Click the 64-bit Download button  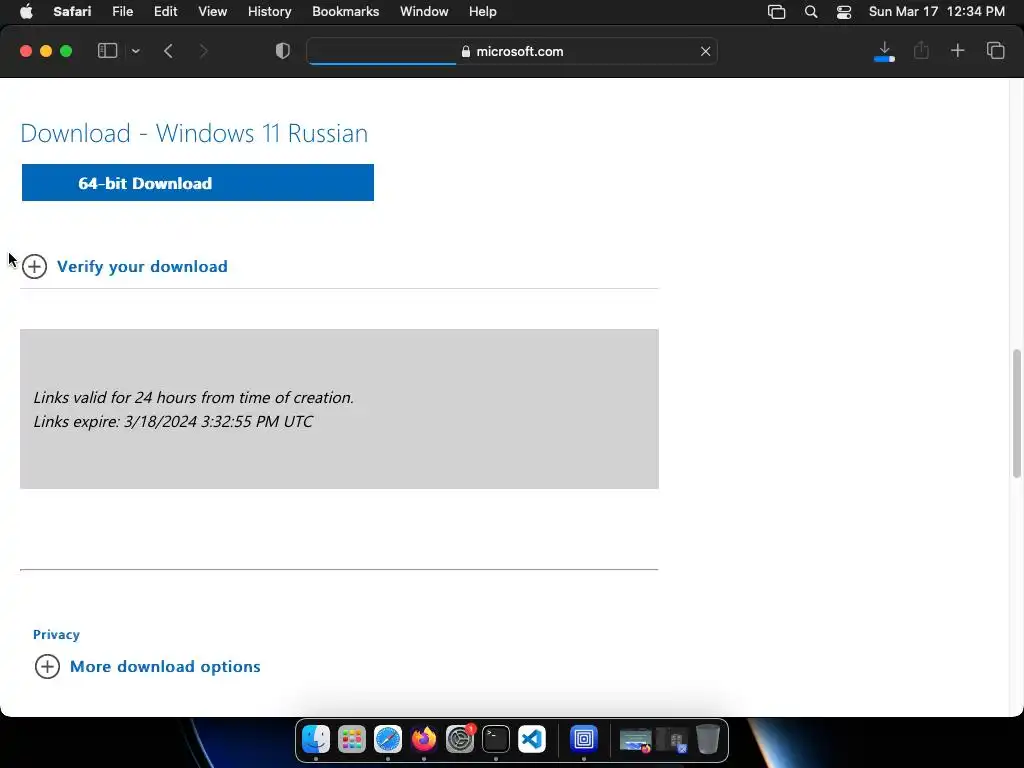(x=198, y=183)
